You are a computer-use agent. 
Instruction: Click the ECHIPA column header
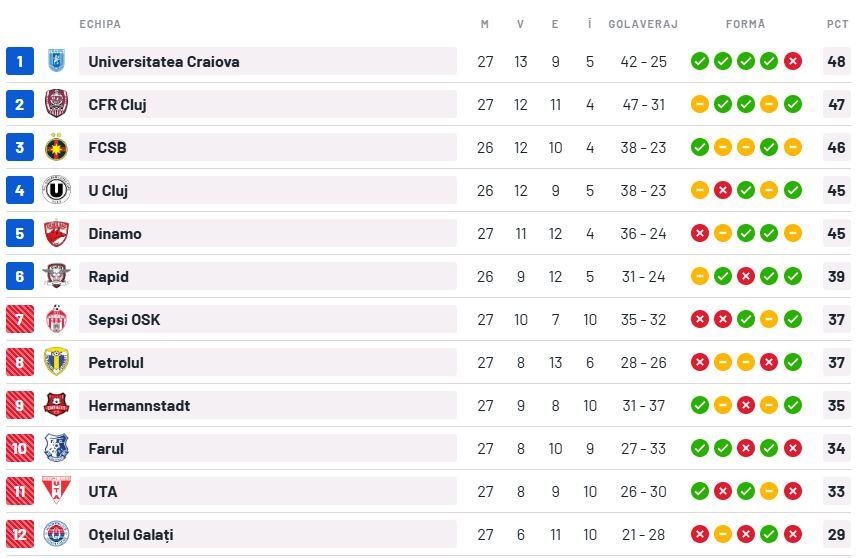coord(100,24)
